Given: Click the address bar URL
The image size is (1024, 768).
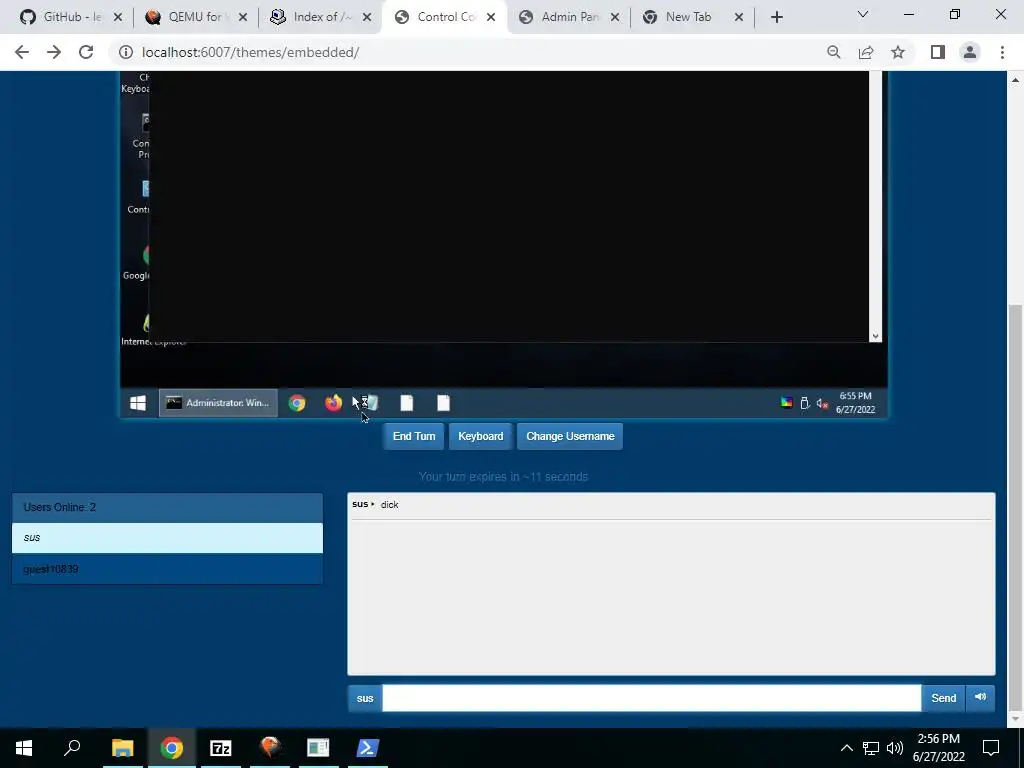Looking at the screenshot, I should pos(250,52).
